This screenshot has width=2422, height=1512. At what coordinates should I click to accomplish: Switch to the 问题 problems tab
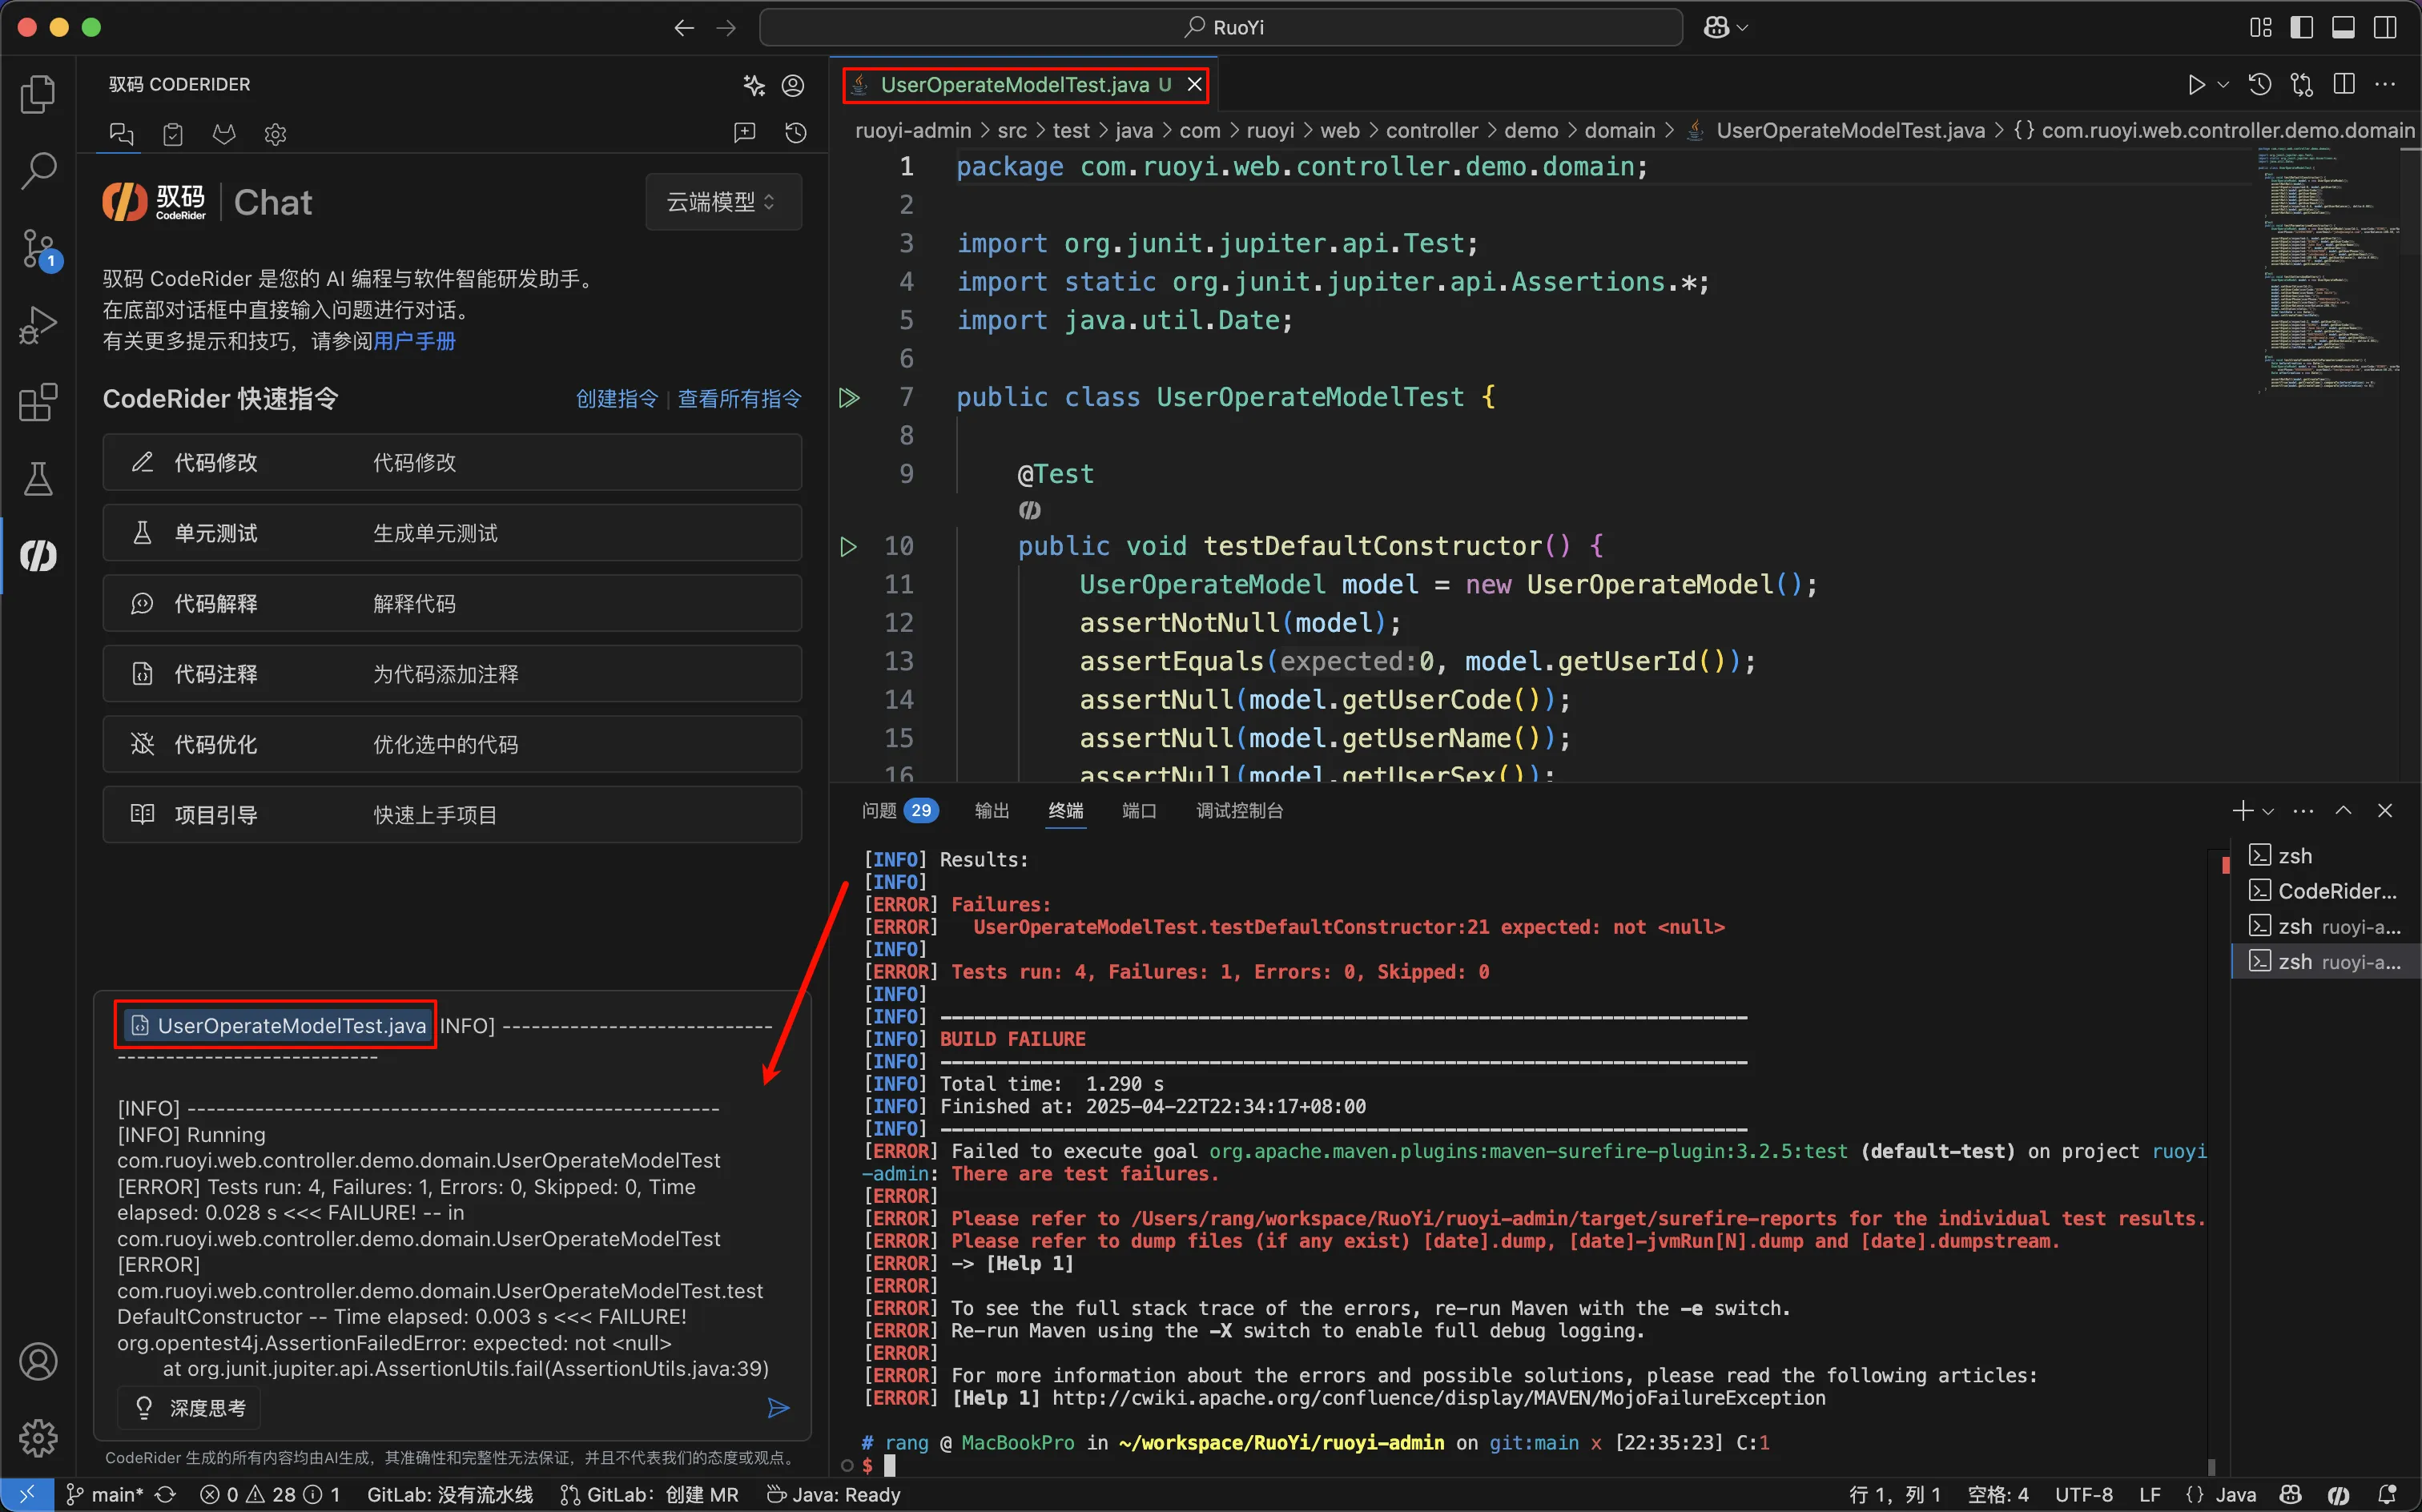880,811
